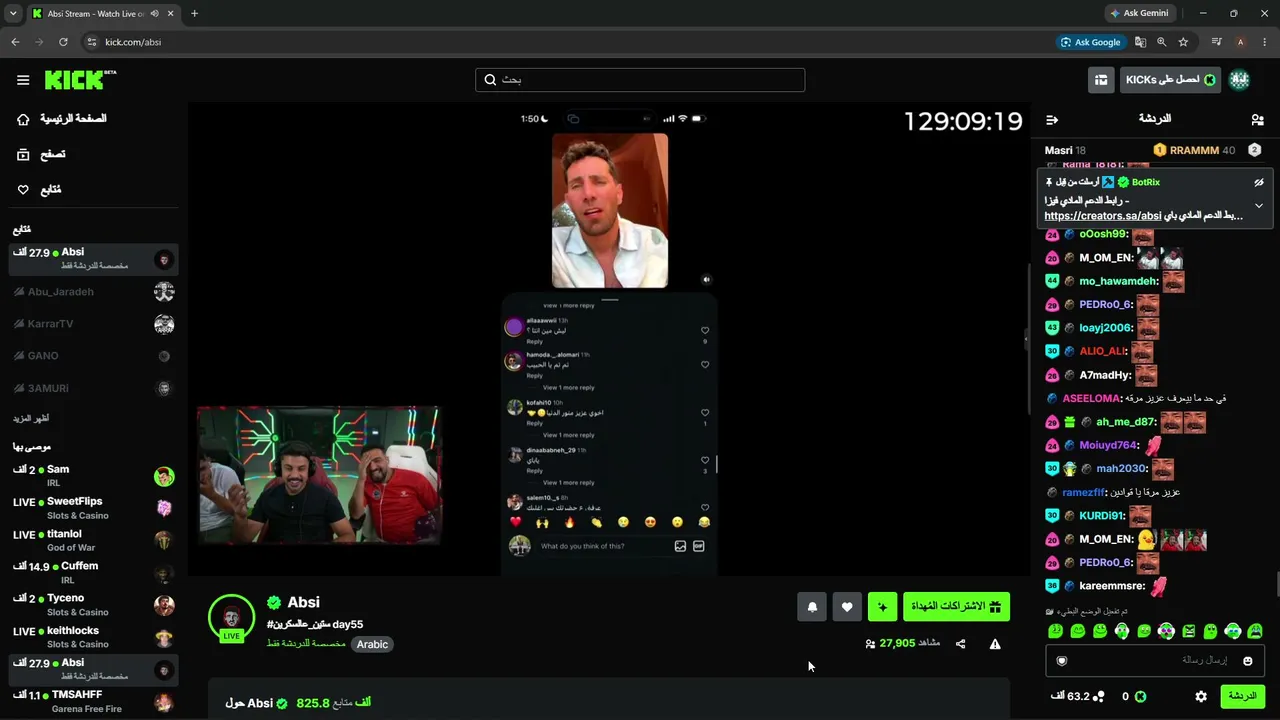
Task: Report the stream via warning icon
Action: click(x=995, y=644)
